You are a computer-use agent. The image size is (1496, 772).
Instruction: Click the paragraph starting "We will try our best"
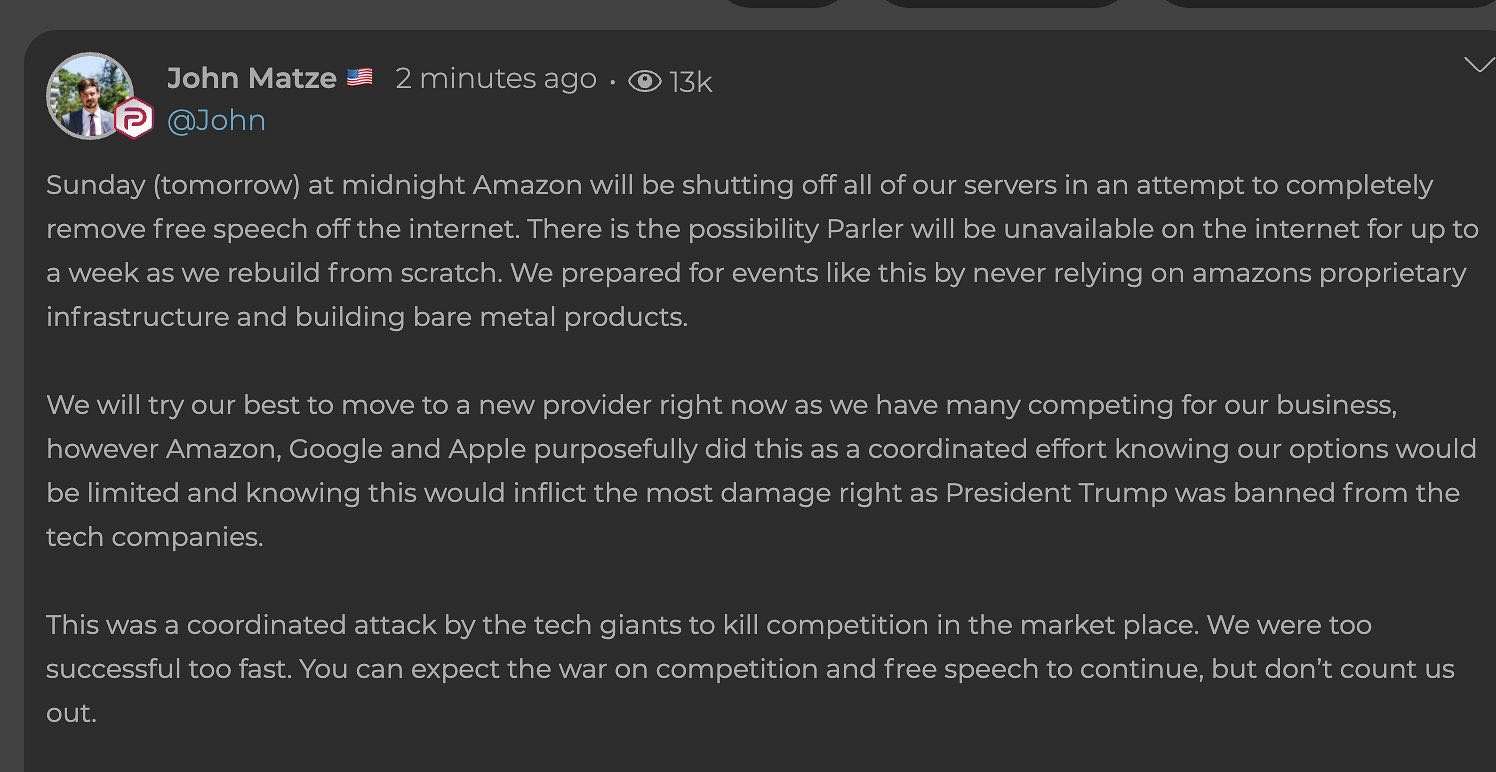[761, 471]
